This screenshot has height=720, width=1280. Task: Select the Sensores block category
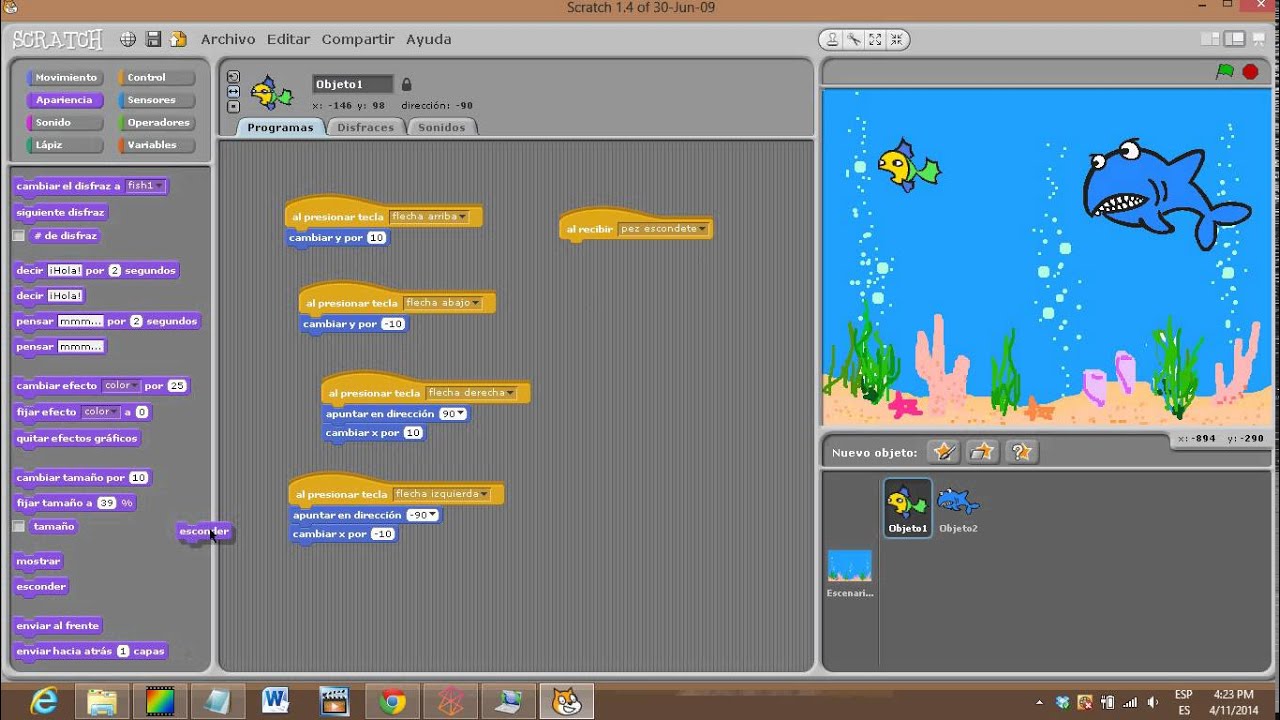pyautogui.click(x=155, y=100)
